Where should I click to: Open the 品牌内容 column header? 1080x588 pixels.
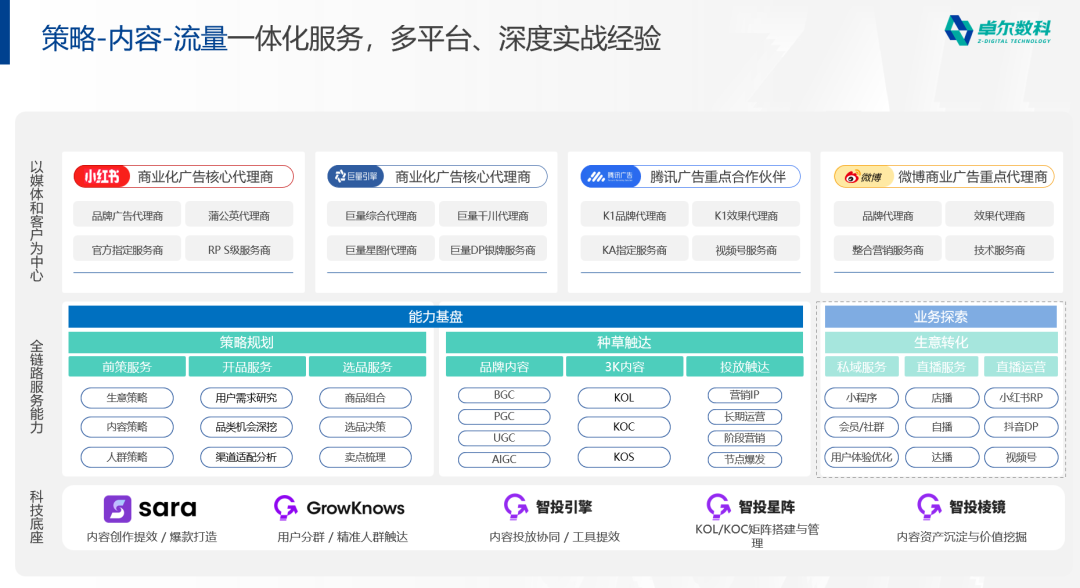point(504,367)
